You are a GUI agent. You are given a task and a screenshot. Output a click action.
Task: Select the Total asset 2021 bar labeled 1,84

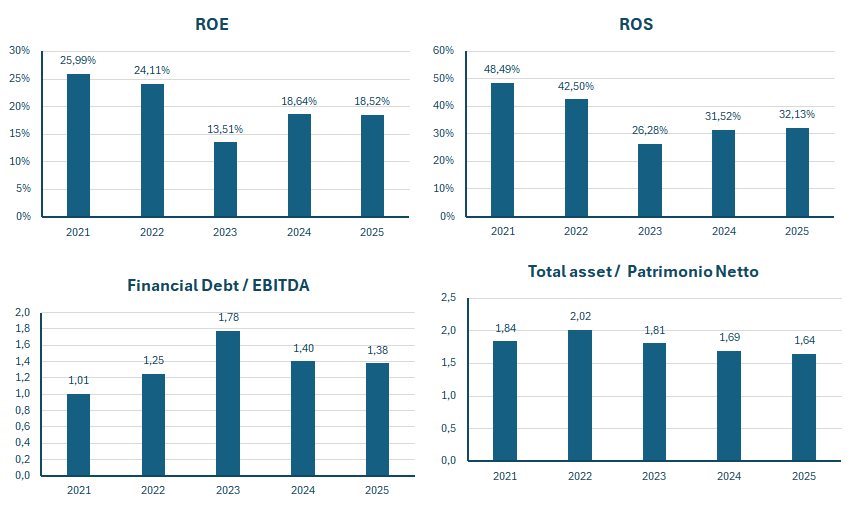click(x=505, y=401)
